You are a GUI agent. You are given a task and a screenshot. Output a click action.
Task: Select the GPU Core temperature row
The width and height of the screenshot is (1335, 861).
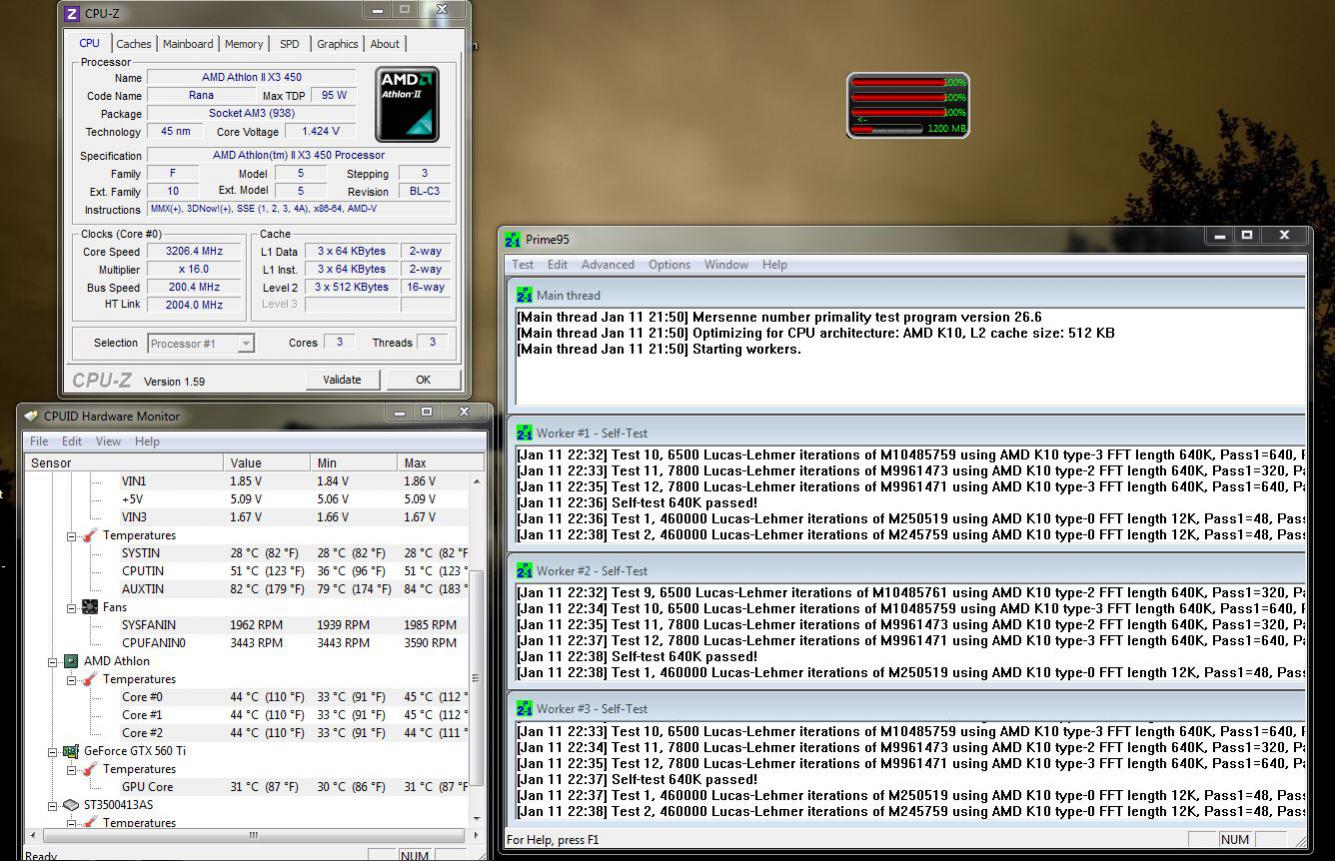[246, 787]
